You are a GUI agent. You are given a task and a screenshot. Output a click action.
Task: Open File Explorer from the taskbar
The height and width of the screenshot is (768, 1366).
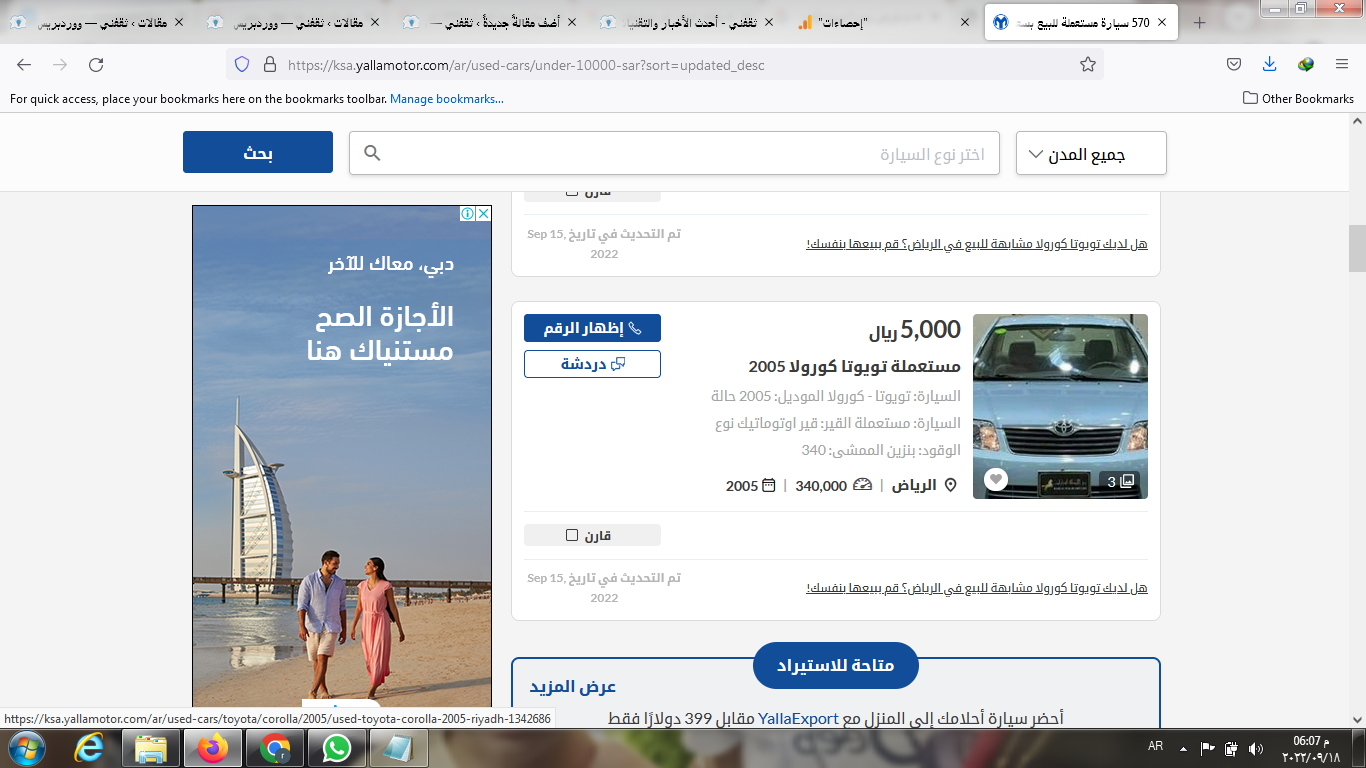pos(151,748)
